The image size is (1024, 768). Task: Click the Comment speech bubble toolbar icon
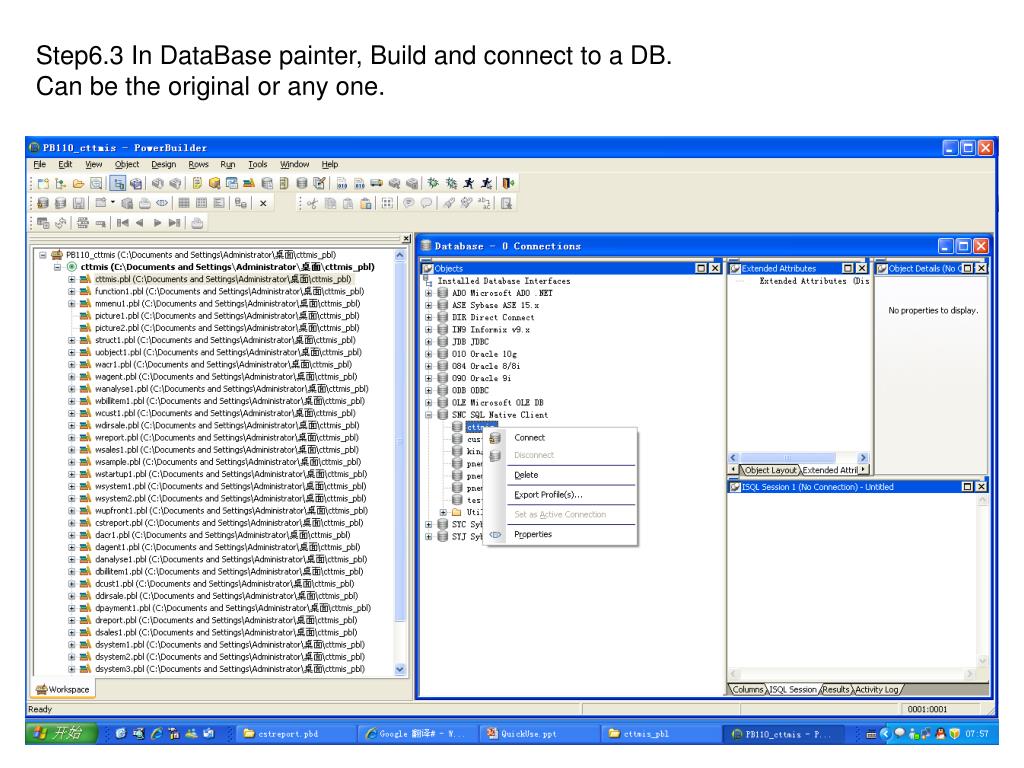[x=409, y=203]
